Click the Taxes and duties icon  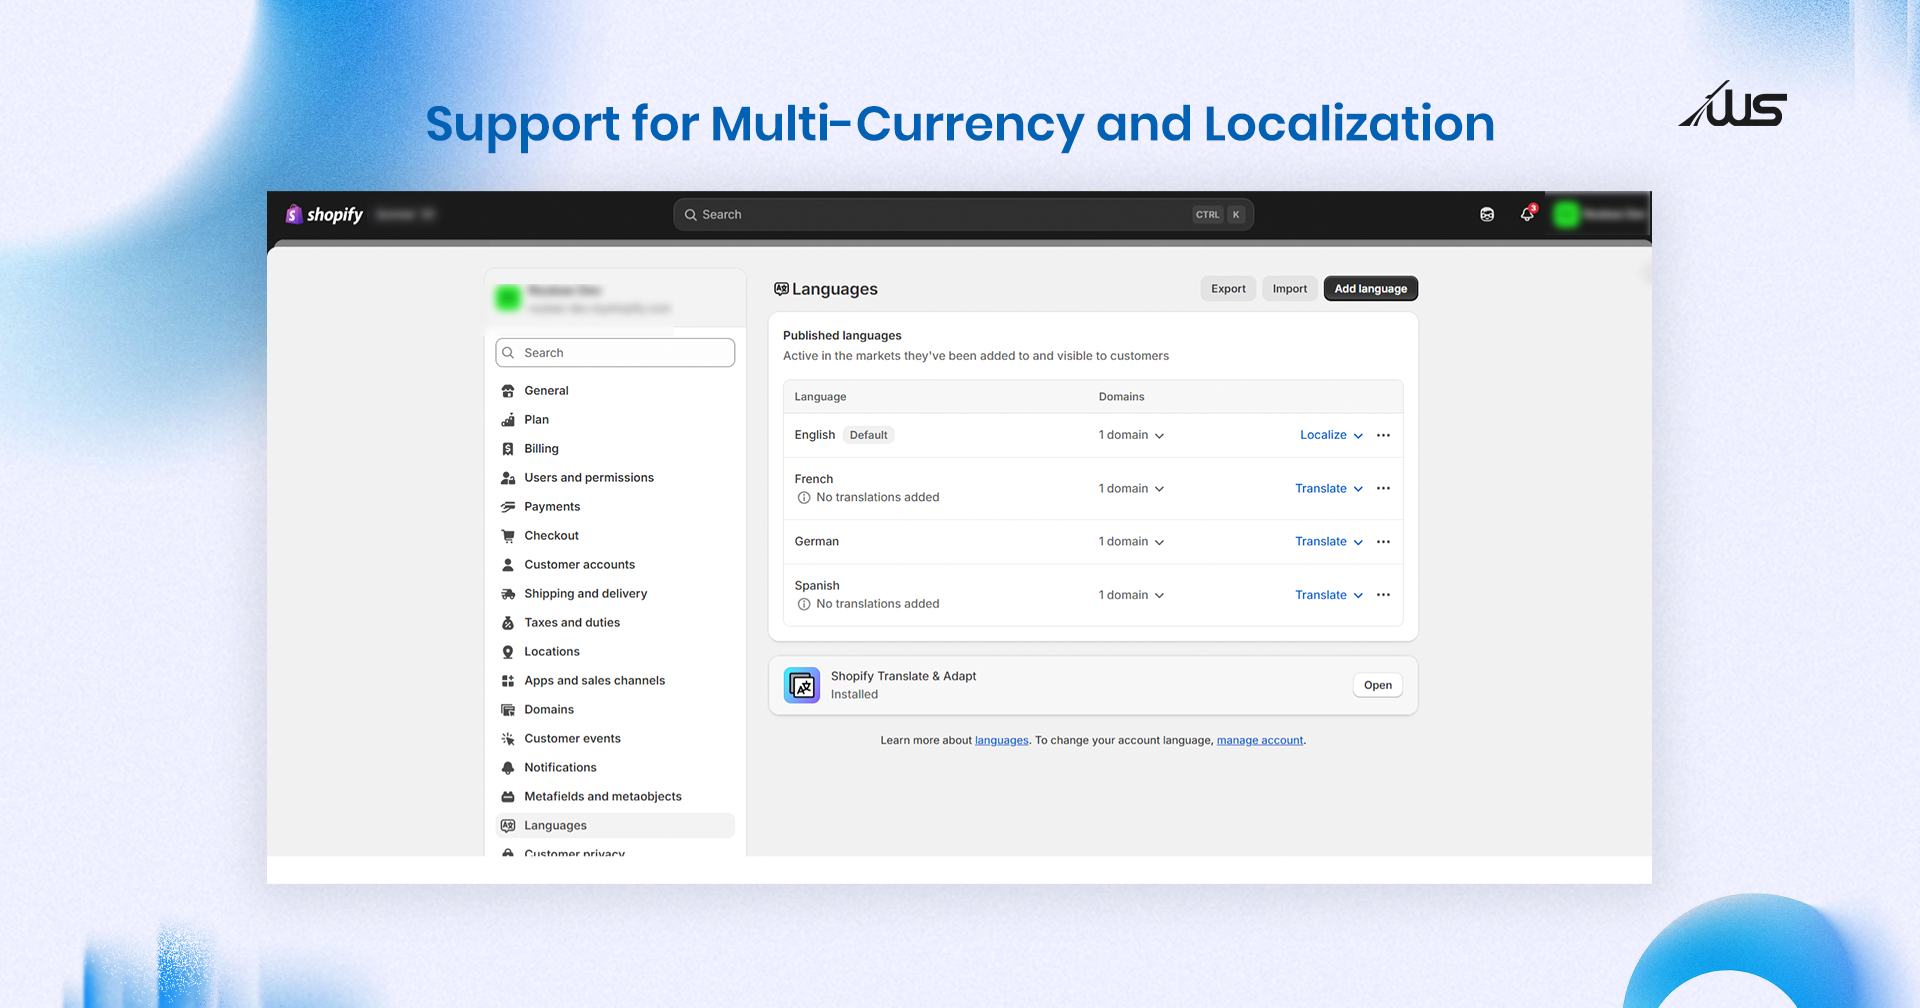click(x=508, y=623)
